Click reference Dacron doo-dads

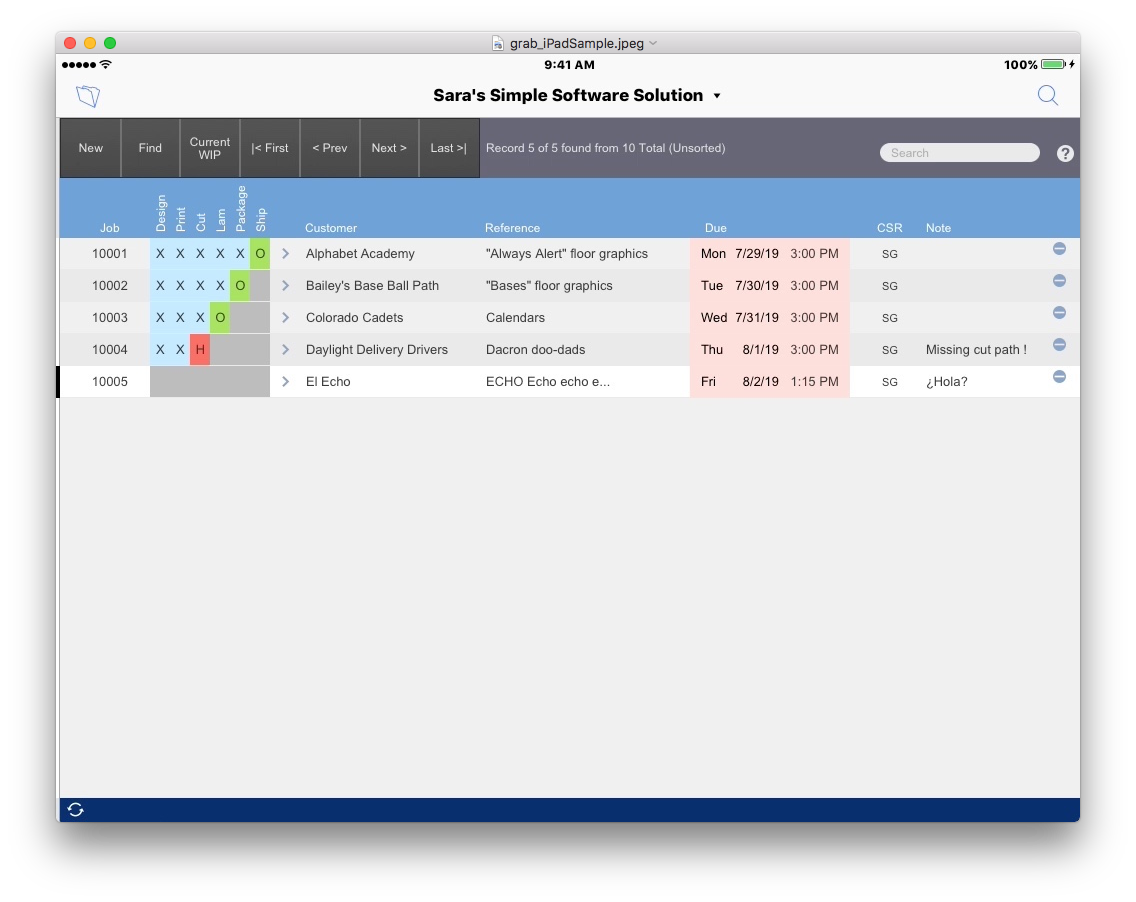(535, 349)
